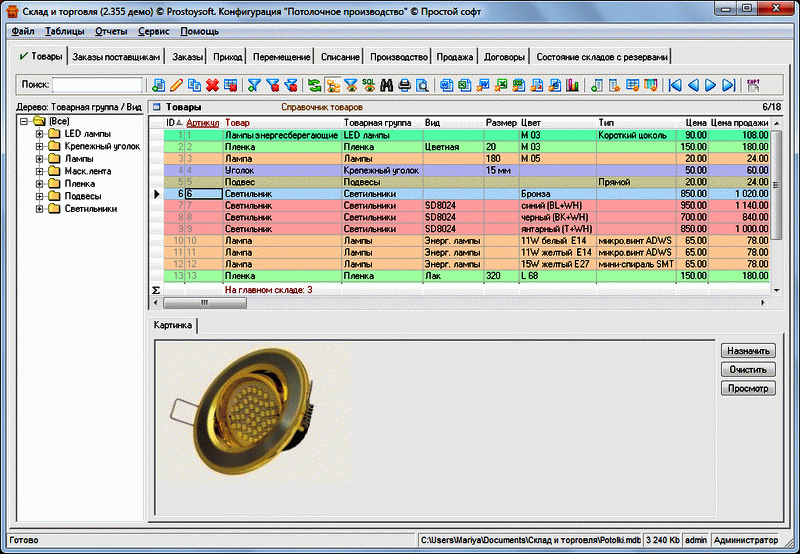Screen dimensions: 800x554
Task: Open the Файл menu
Action: point(23,31)
